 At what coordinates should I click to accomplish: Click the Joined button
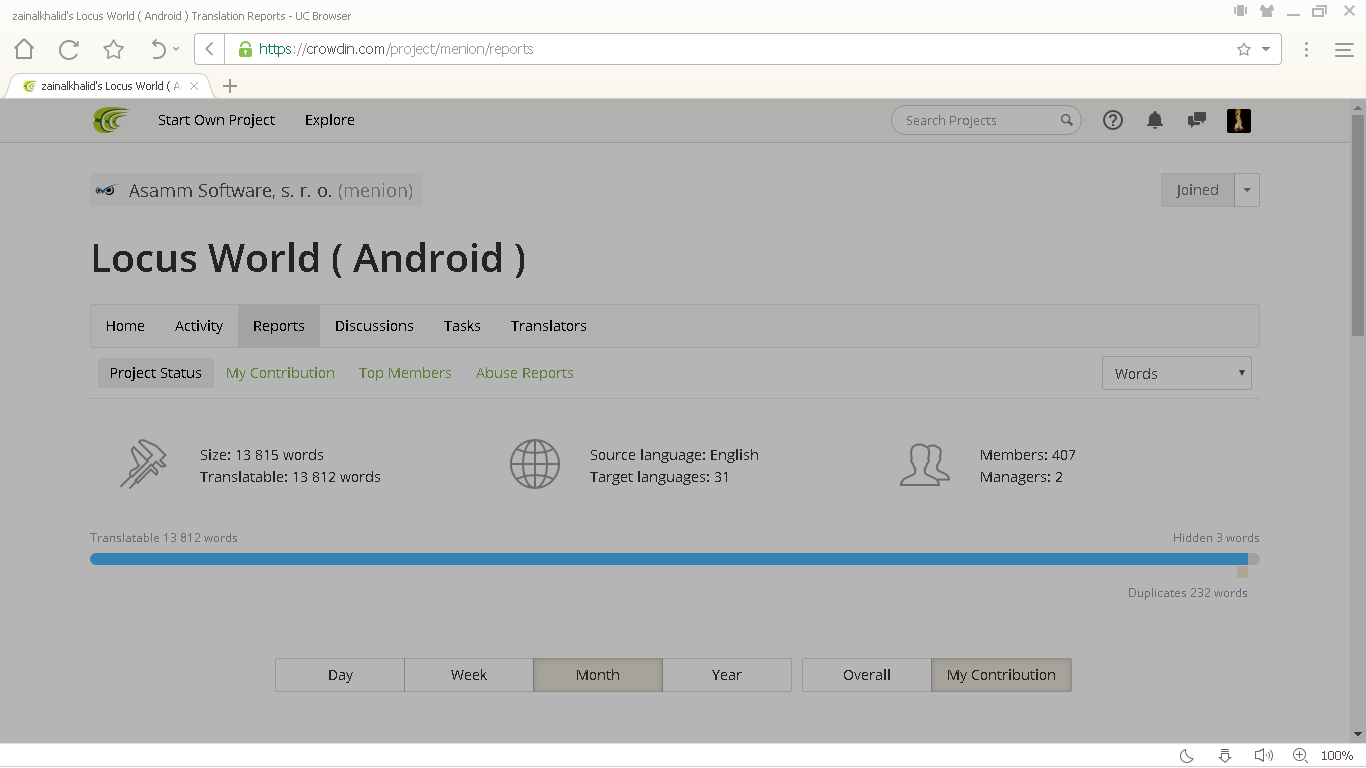click(x=1198, y=190)
